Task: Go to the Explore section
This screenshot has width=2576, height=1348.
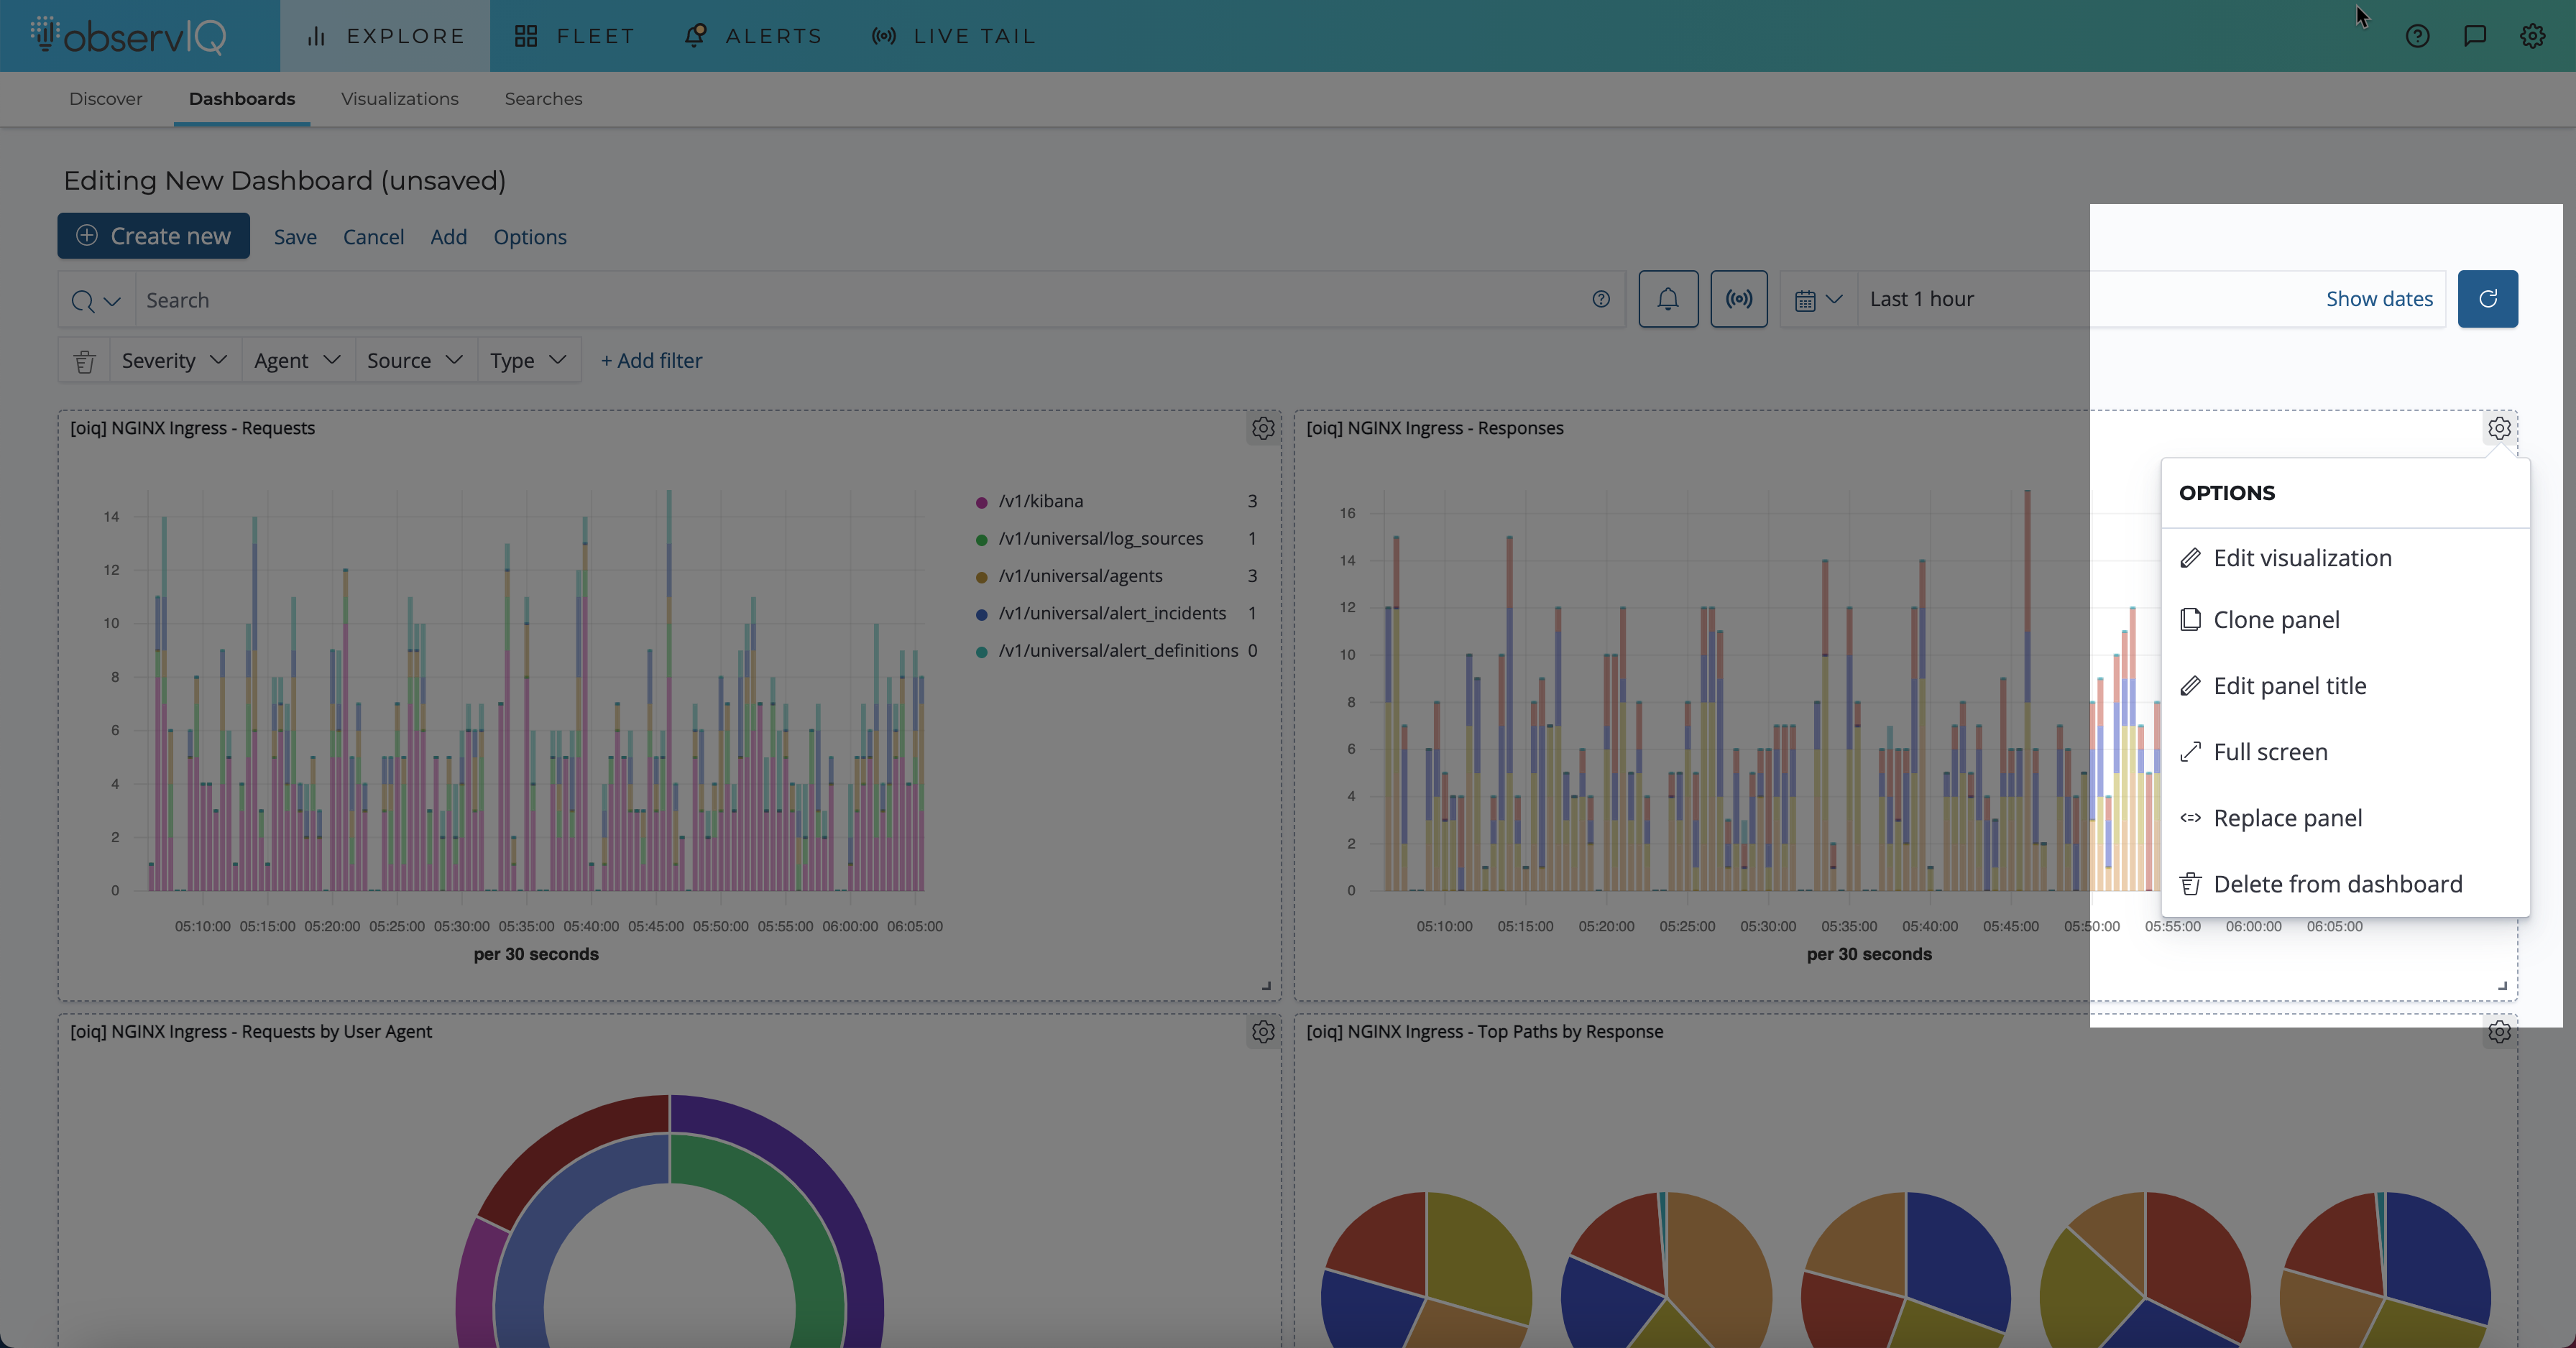Action: 385,36
